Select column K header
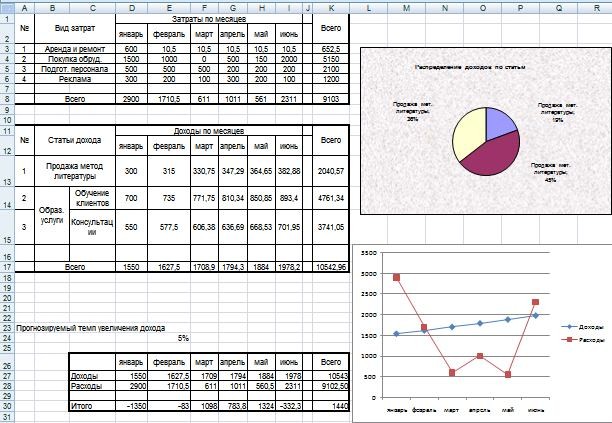Viewport: 612px width, 423px height. [331, 8]
